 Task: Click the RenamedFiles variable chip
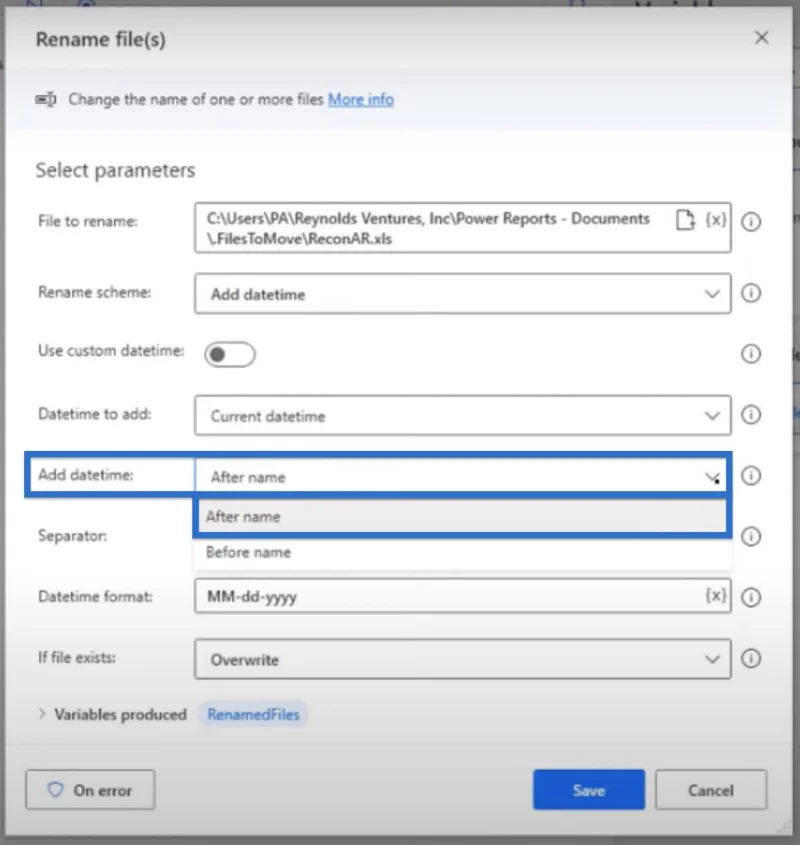coord(253,714)
